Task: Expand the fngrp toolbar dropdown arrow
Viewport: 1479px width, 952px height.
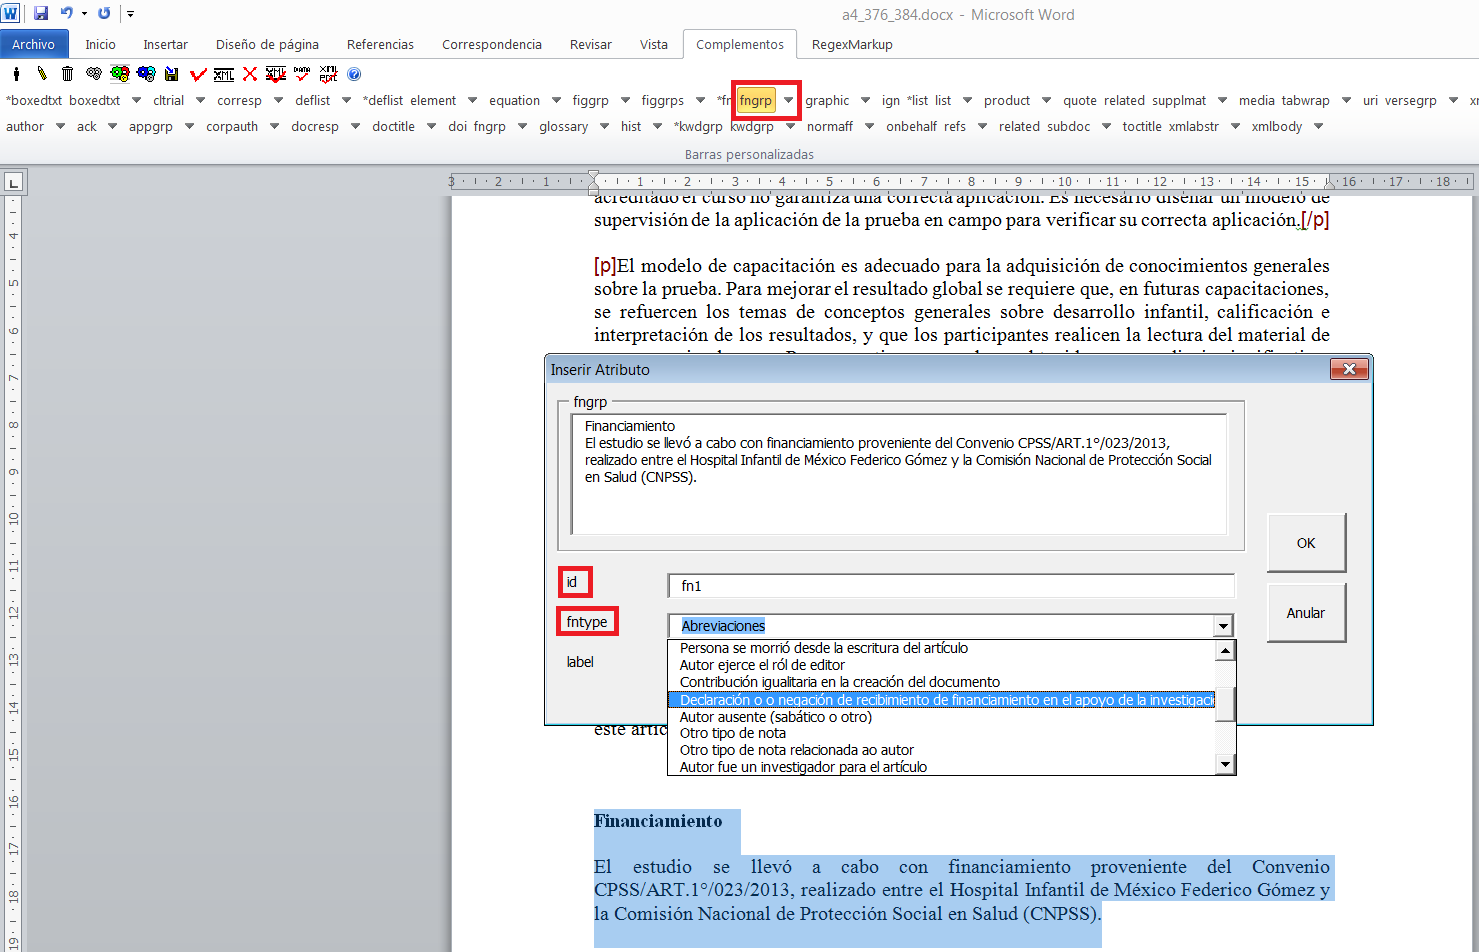Action: 789,100
